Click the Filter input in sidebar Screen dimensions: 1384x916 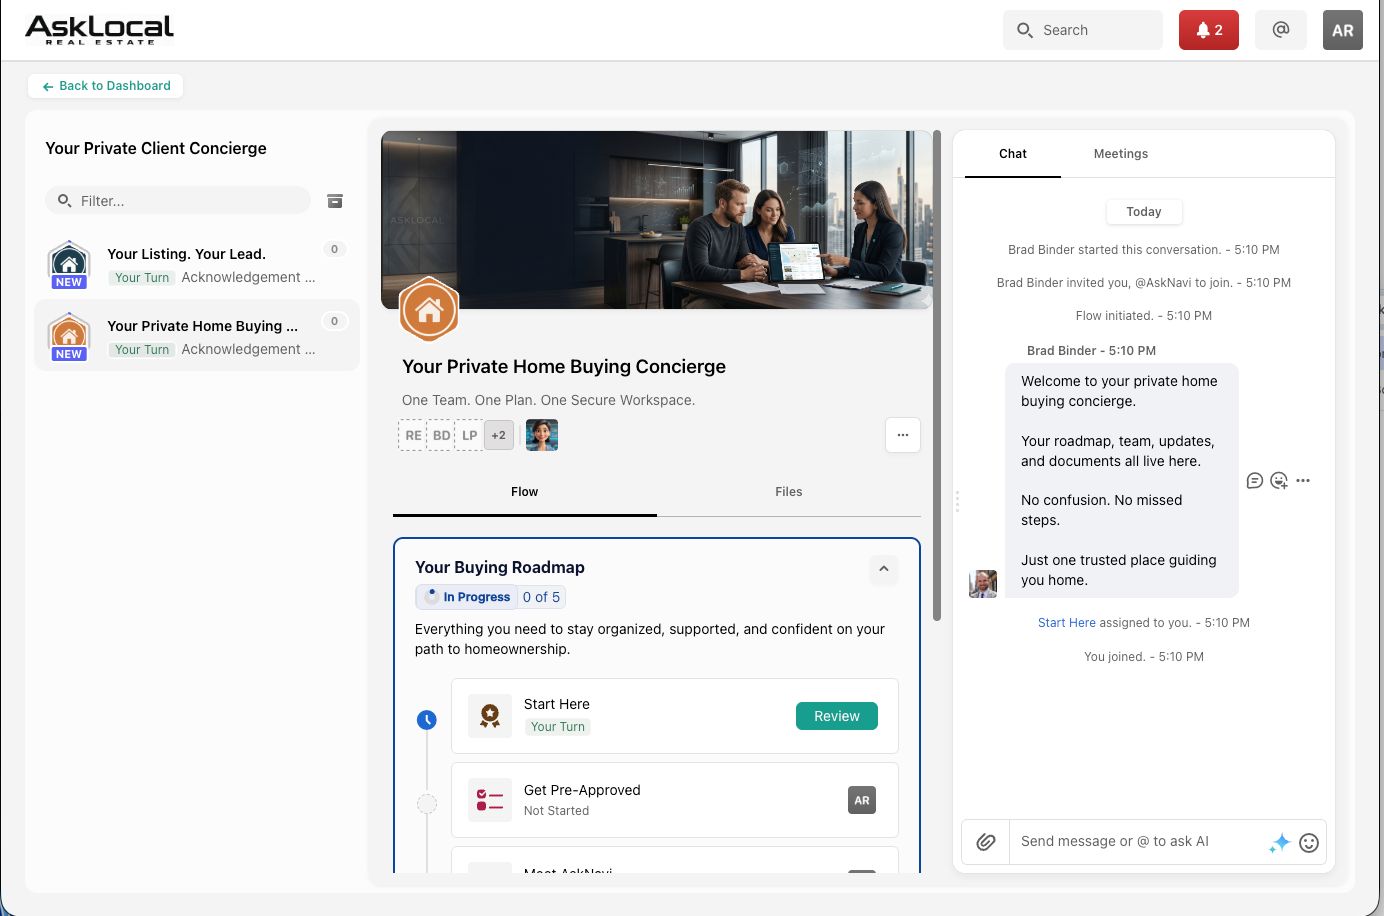[x=178, y=200]
